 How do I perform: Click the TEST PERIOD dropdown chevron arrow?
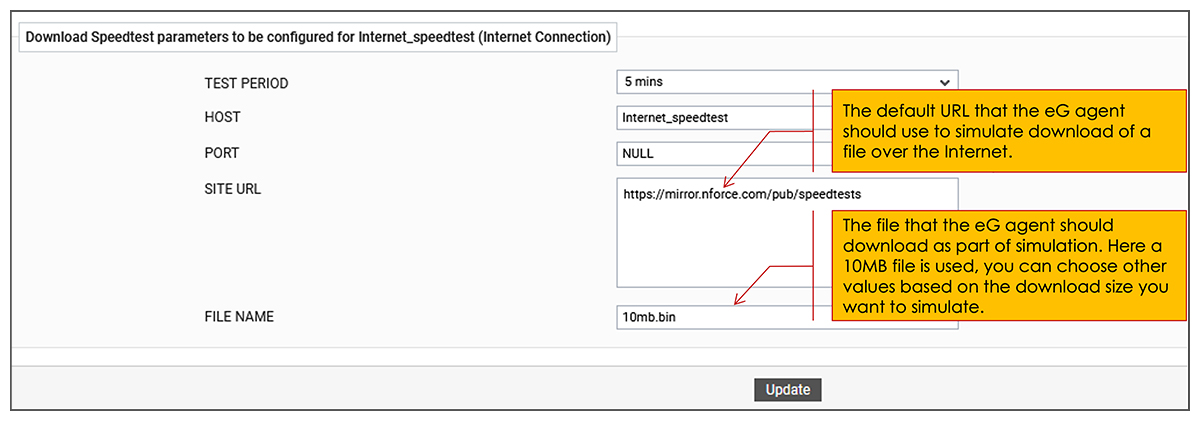[944, 83]
